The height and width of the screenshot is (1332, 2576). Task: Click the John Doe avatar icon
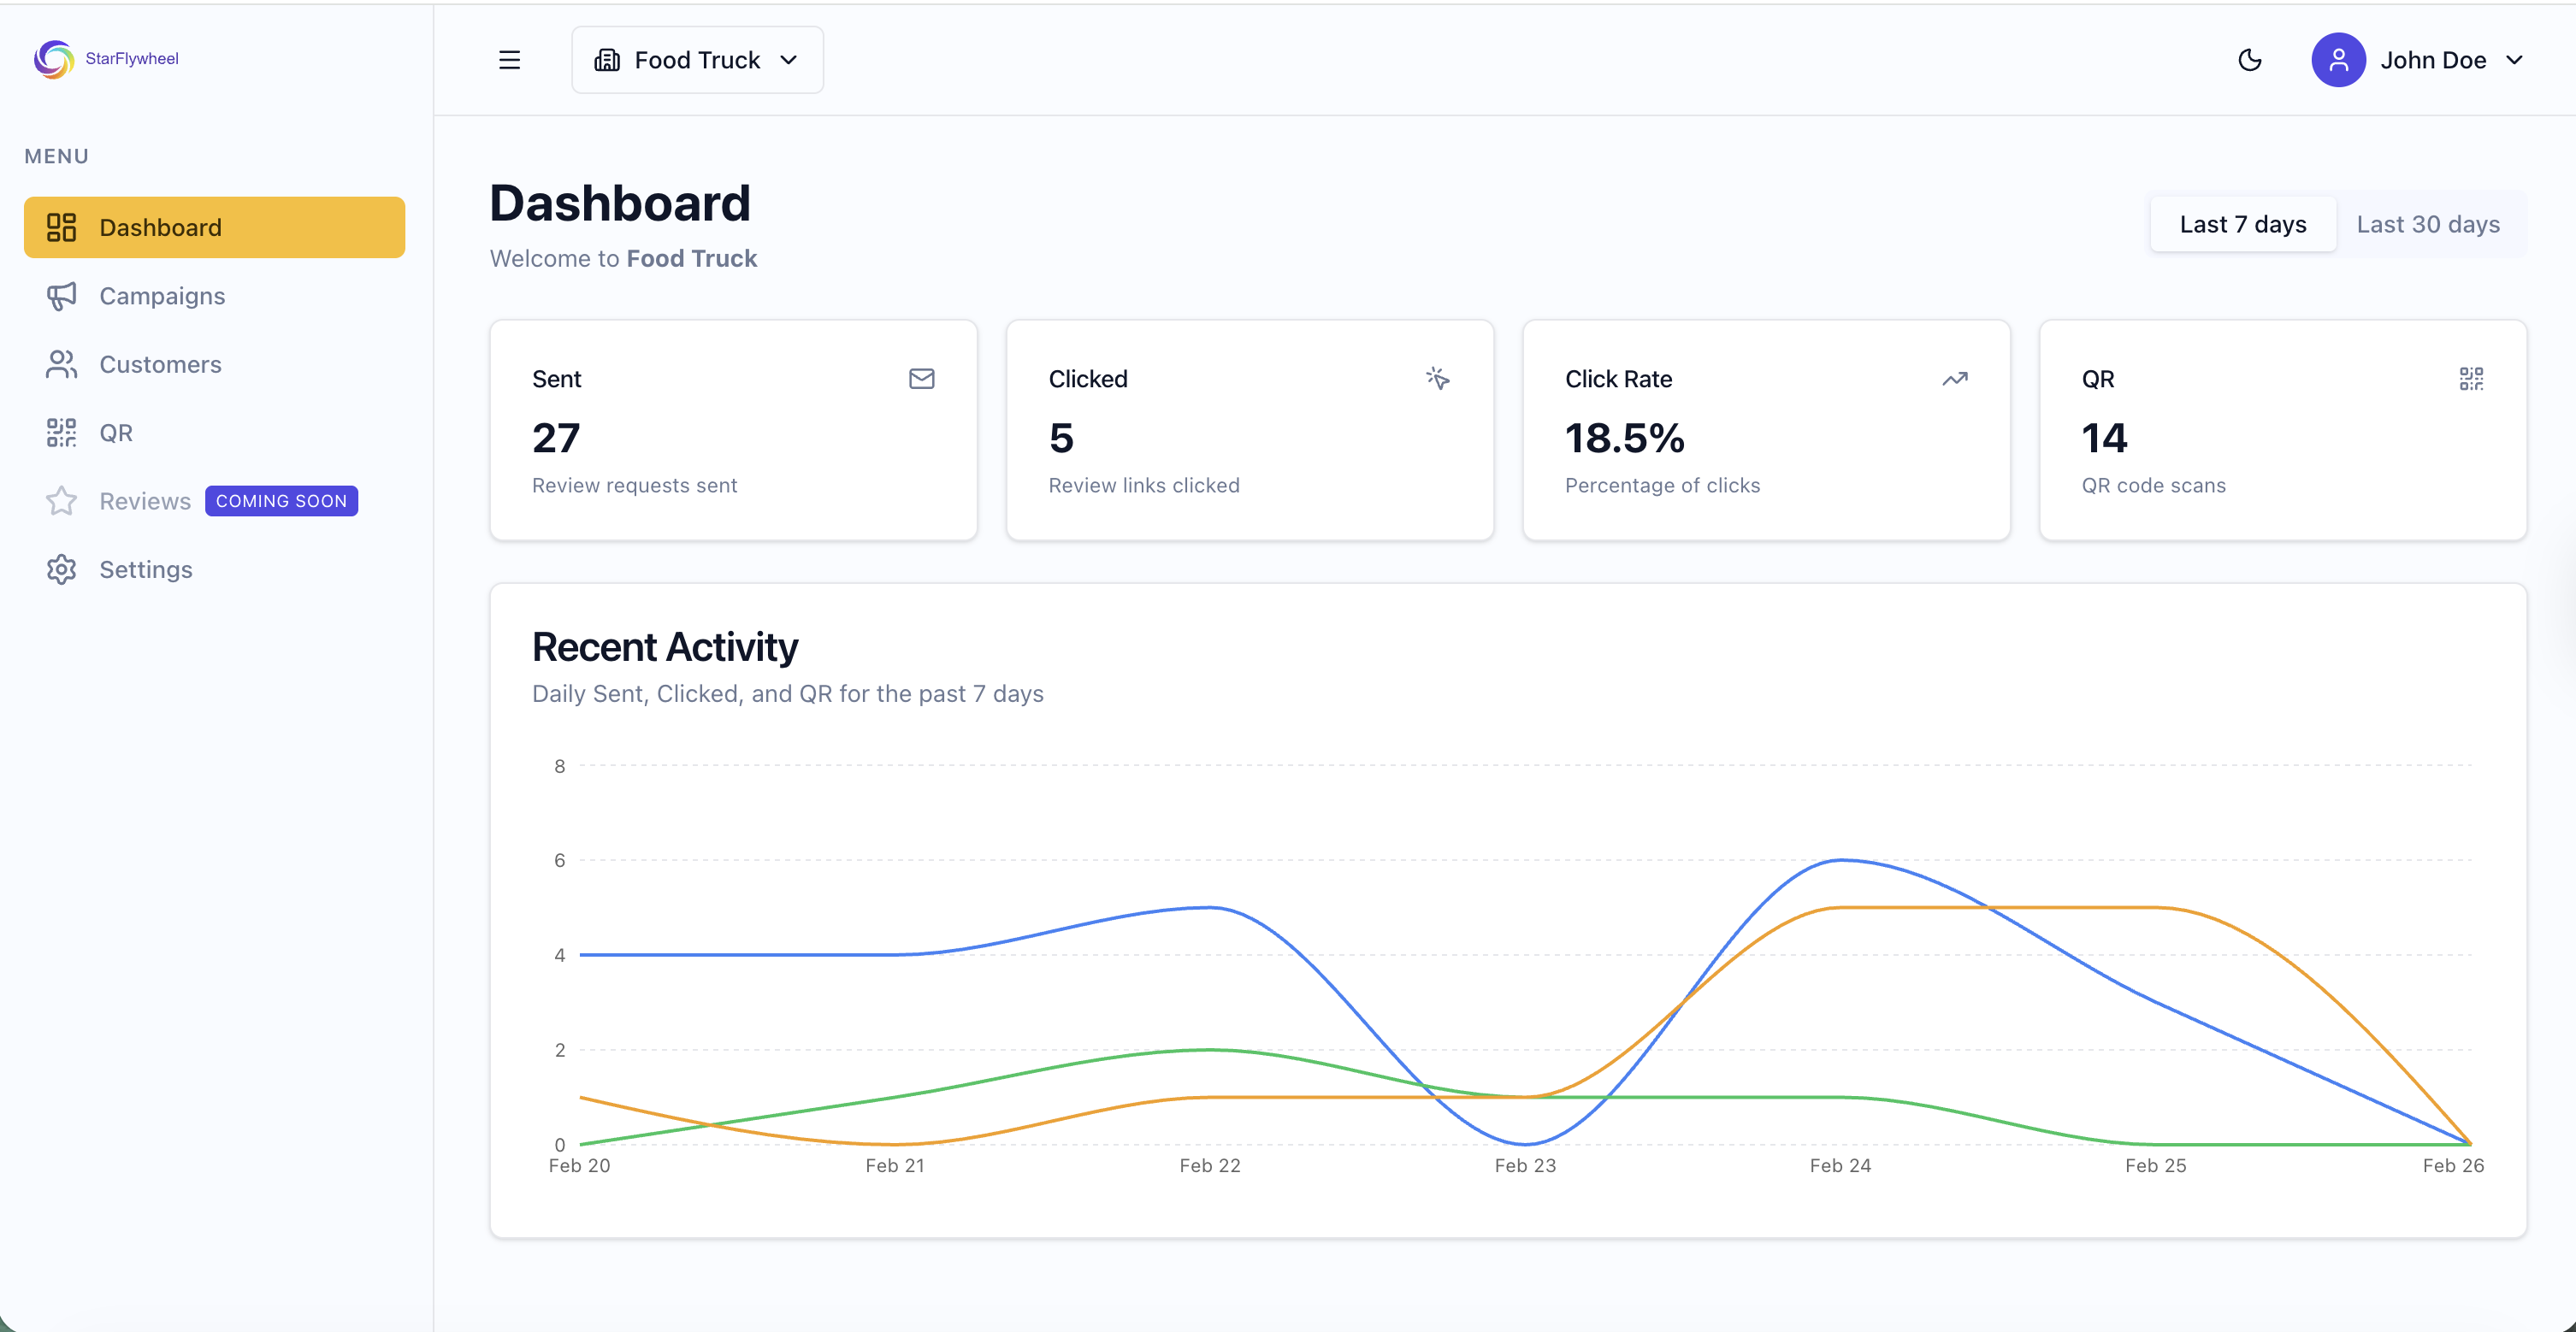click(x=2339, y=60)
